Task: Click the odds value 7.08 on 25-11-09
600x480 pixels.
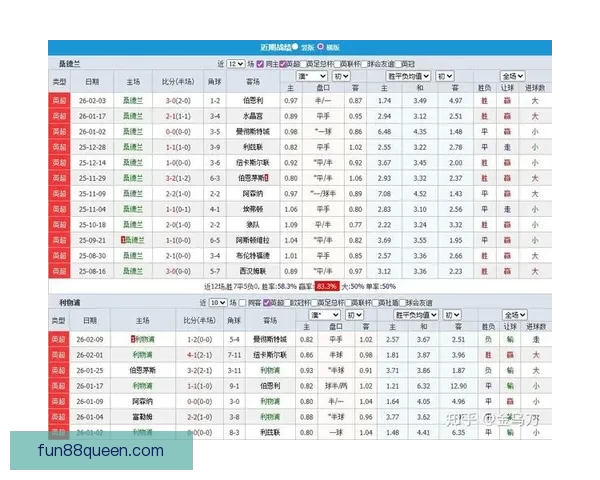Action: [x=384, y=194]
